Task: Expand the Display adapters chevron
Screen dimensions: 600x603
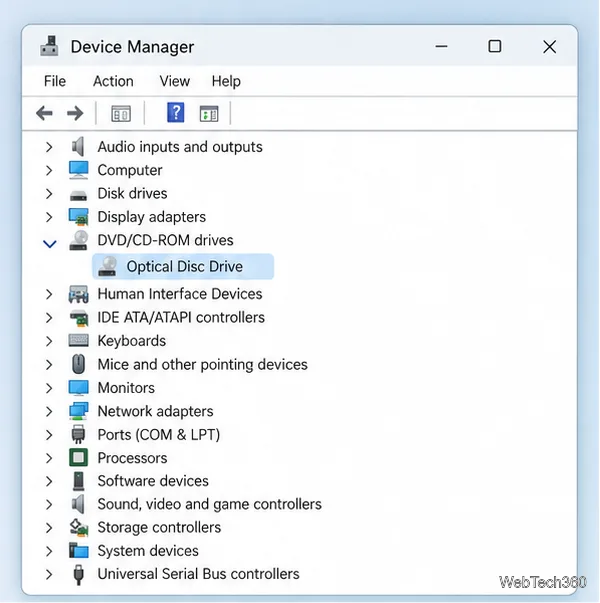Action: point(49,217)
